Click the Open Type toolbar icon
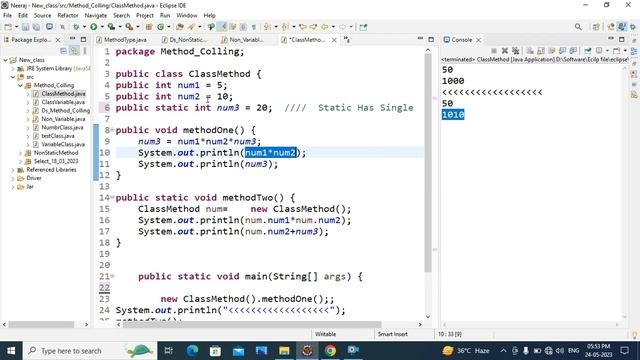This screenshot has height=360, width=640. click(x=180, y=27)
